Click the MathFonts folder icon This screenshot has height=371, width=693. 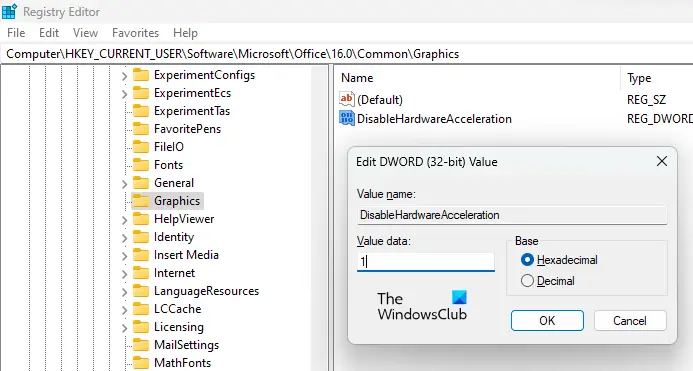point(141,363)
